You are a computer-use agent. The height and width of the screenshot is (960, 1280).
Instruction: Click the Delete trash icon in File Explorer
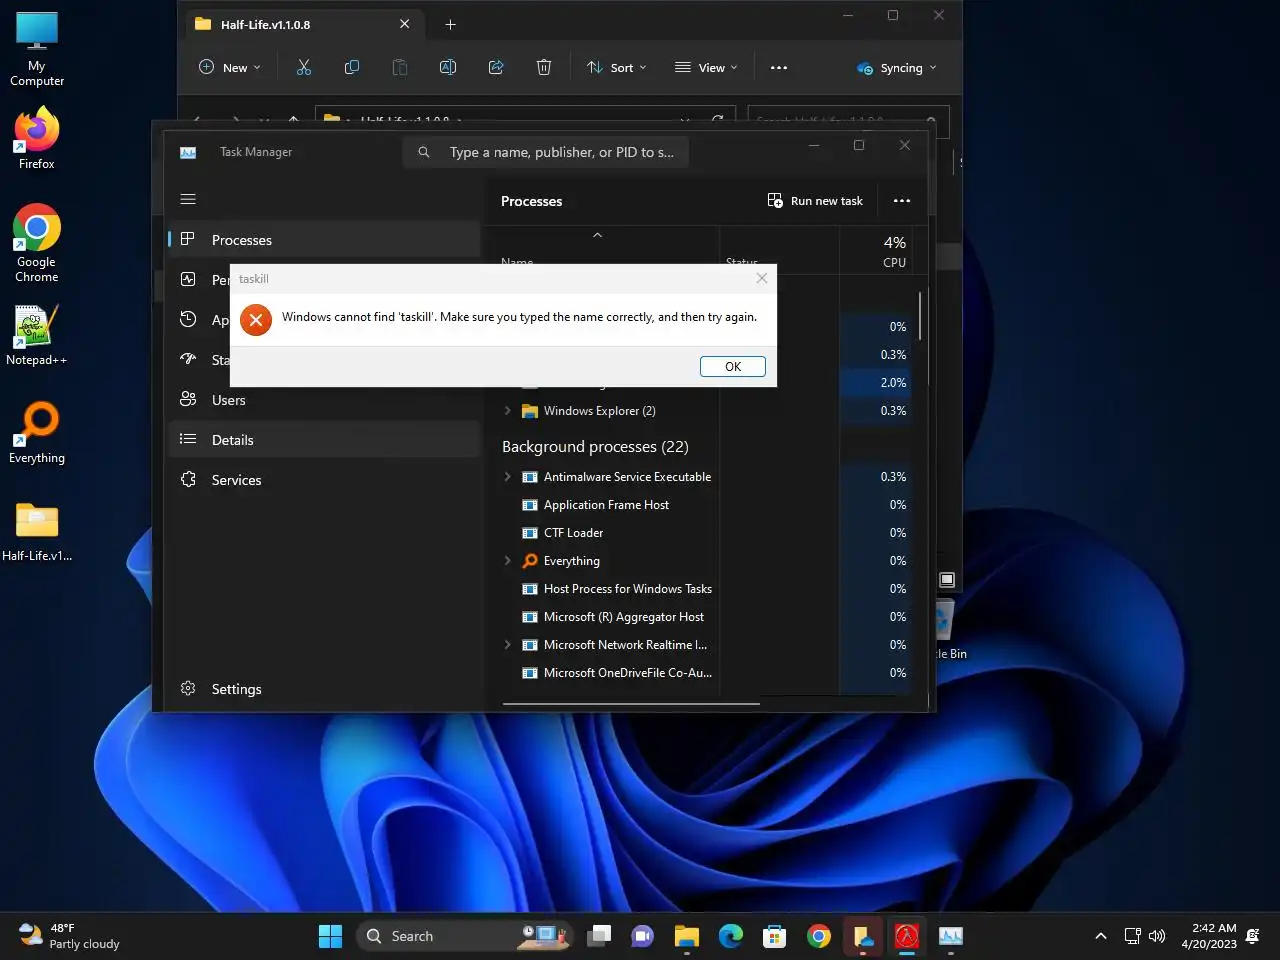pyautogui.click(x=544, y=67)
